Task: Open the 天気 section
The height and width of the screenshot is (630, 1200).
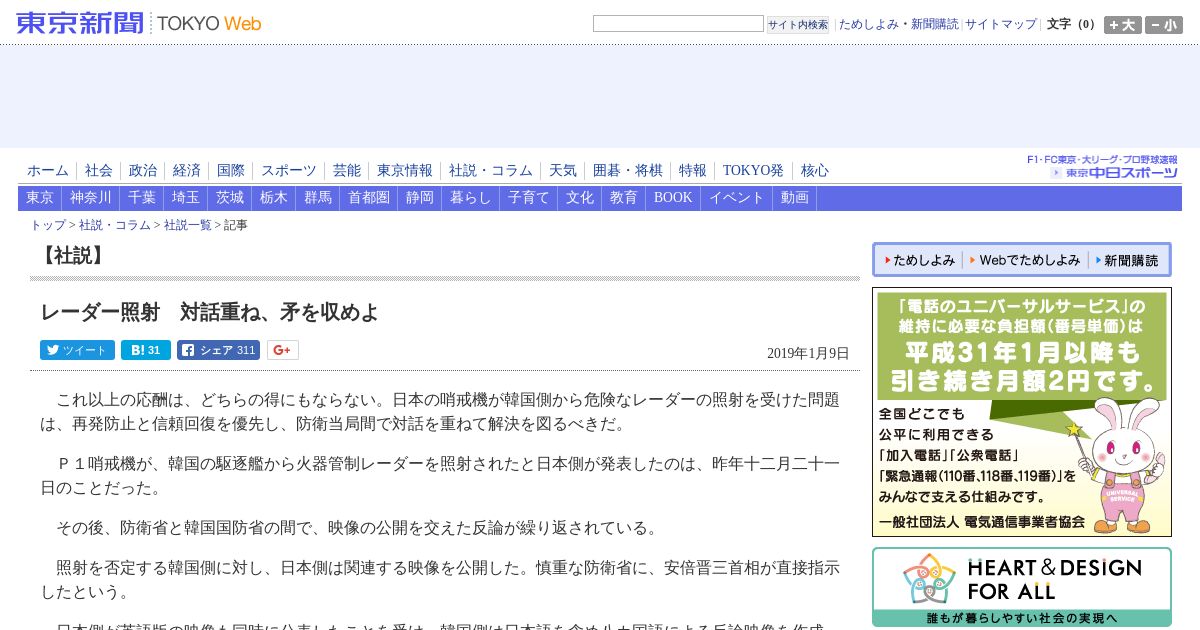Action: (563, 171)
